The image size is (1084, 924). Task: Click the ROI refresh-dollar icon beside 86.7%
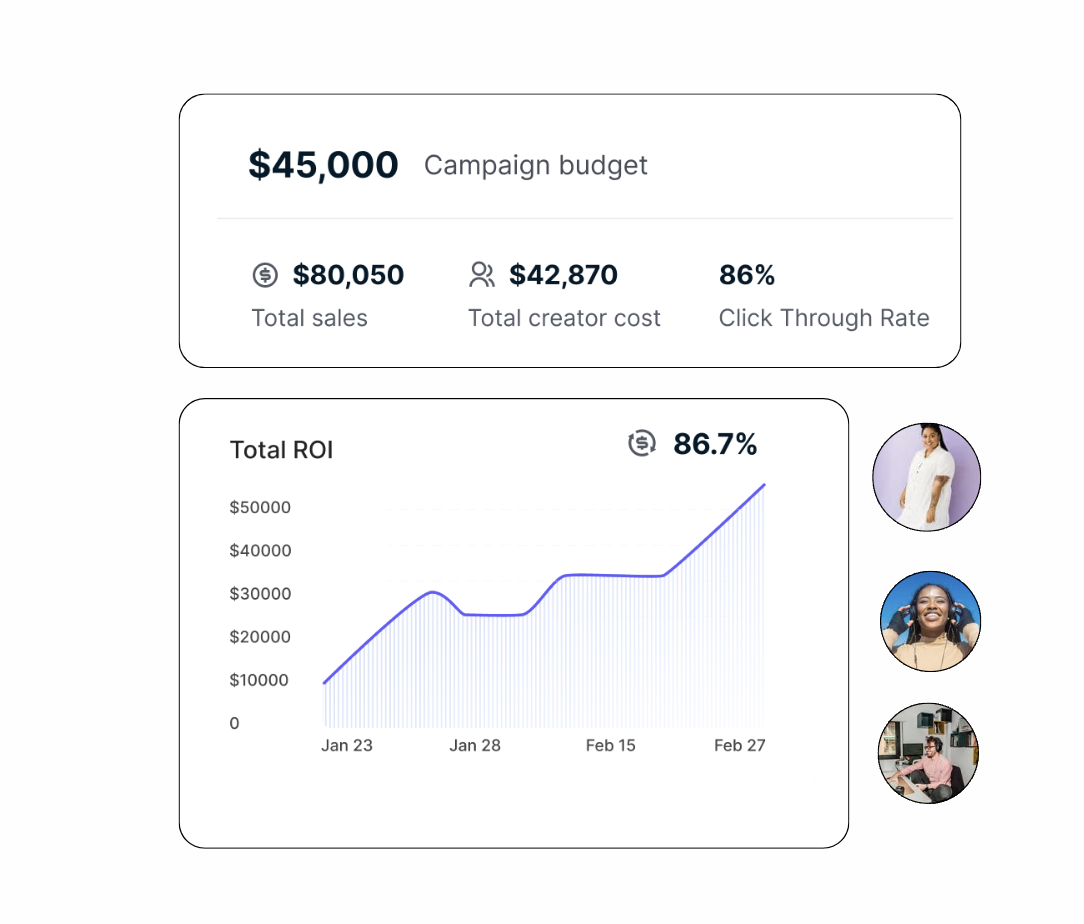[x=642, y=443]
